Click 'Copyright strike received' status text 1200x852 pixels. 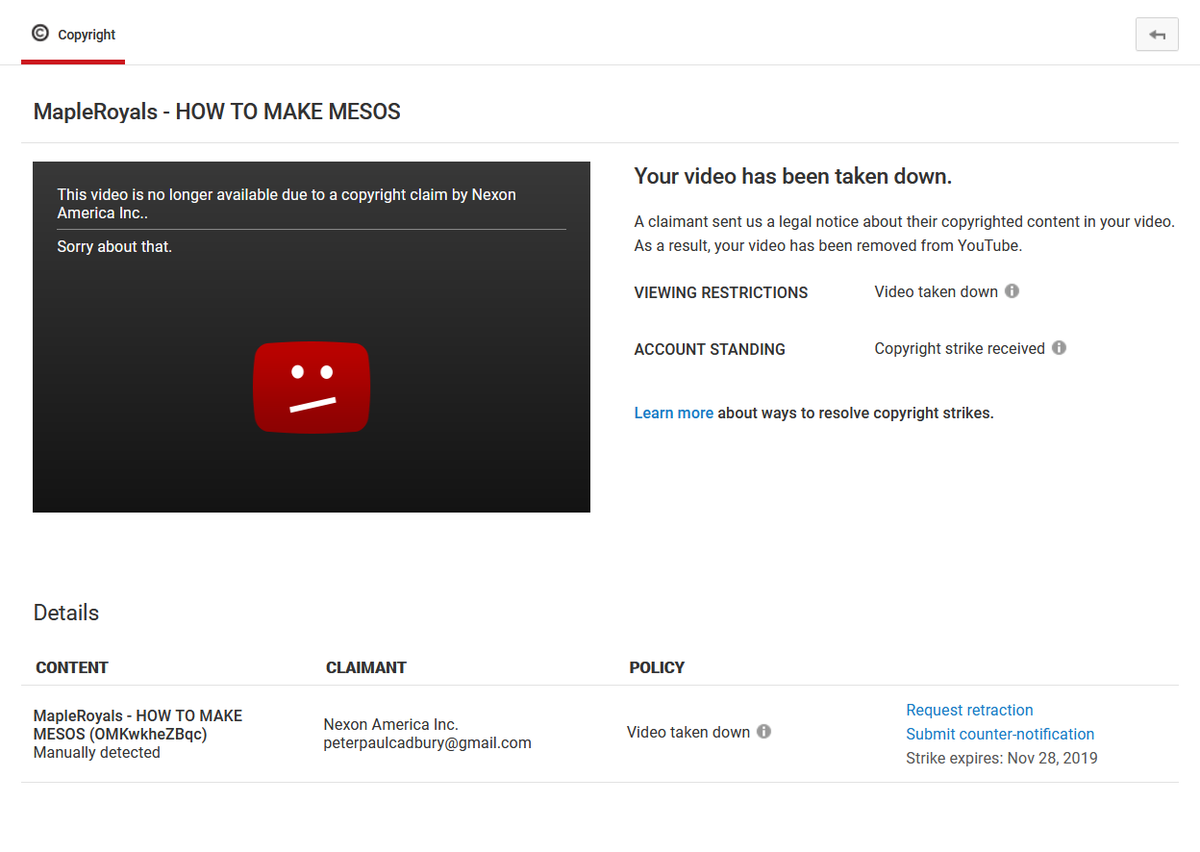960,349
